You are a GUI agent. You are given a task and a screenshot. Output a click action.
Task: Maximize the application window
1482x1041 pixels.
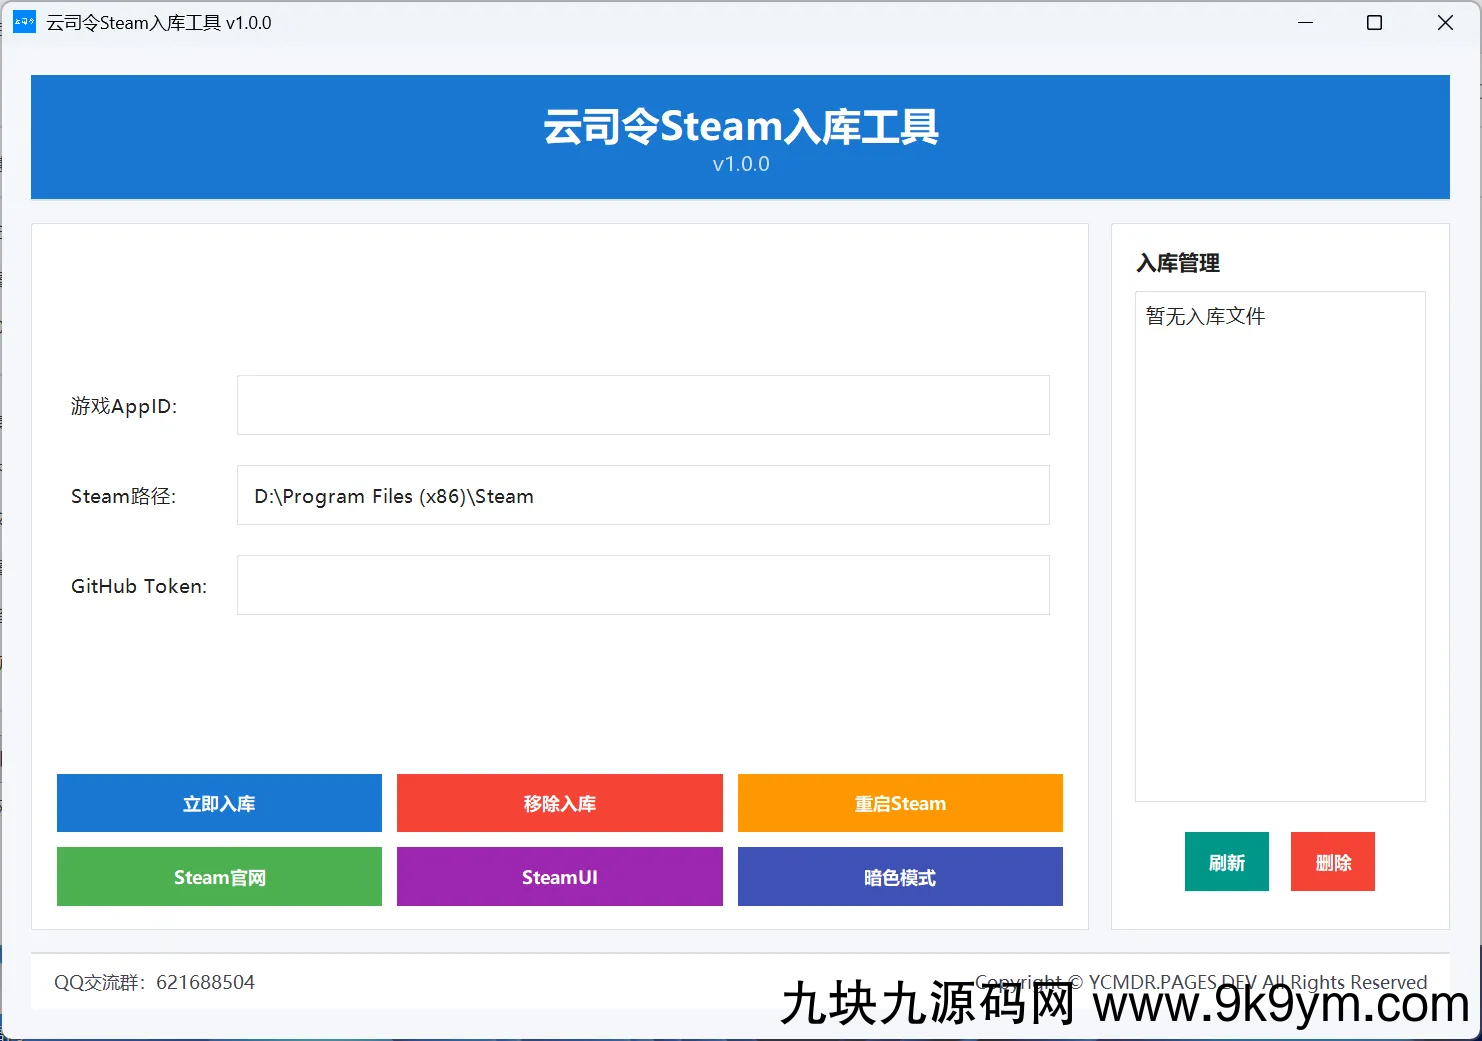tap(1374, 22)
